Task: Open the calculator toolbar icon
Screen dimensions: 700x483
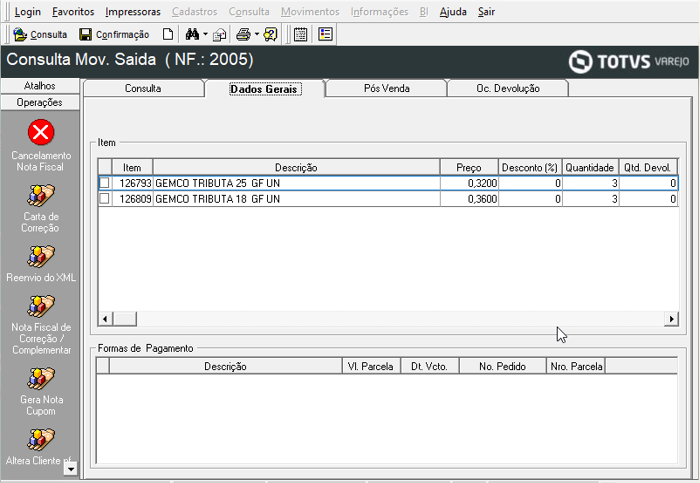Action: click(300, 34)
